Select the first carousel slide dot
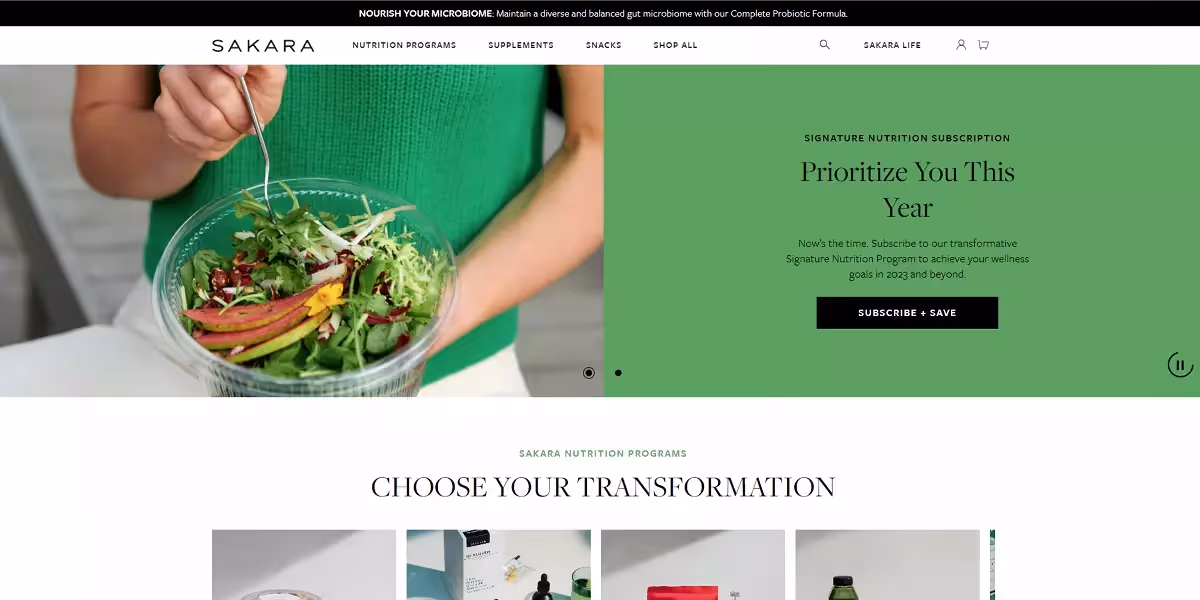This screenshot has height=600, width=1200. (589, 373)
